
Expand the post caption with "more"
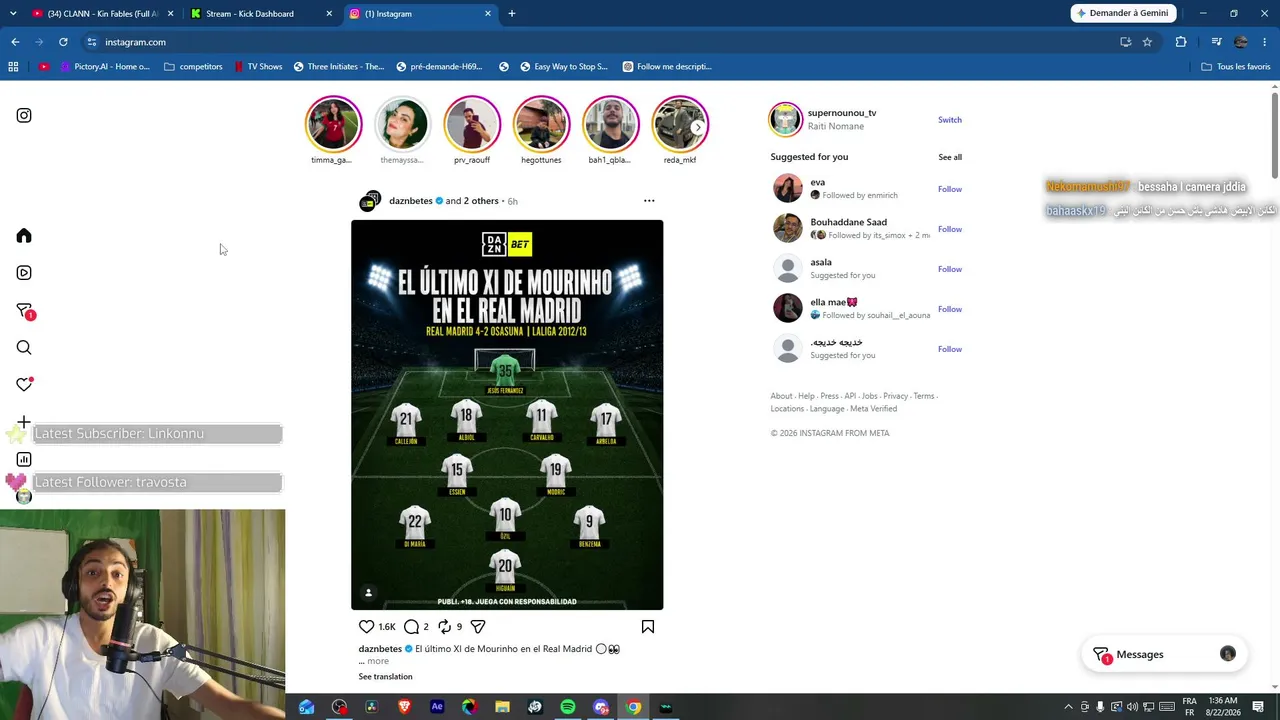click(378, 661)
